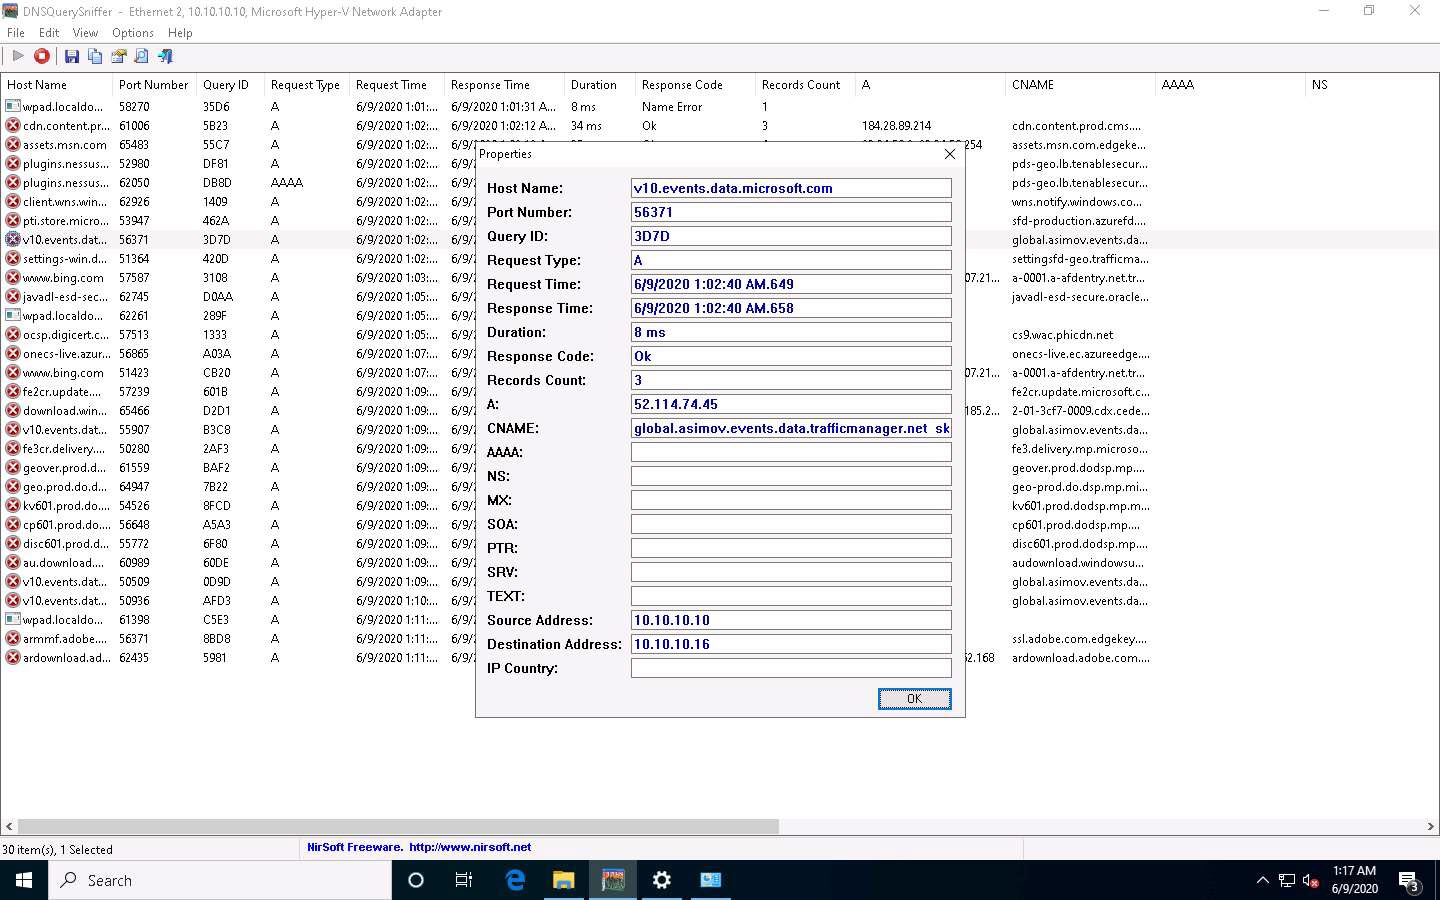The width and height of the screenshot is (1440, 900).
Task: Click the row icon for geover.prod.d...
Action: point(13,468)
